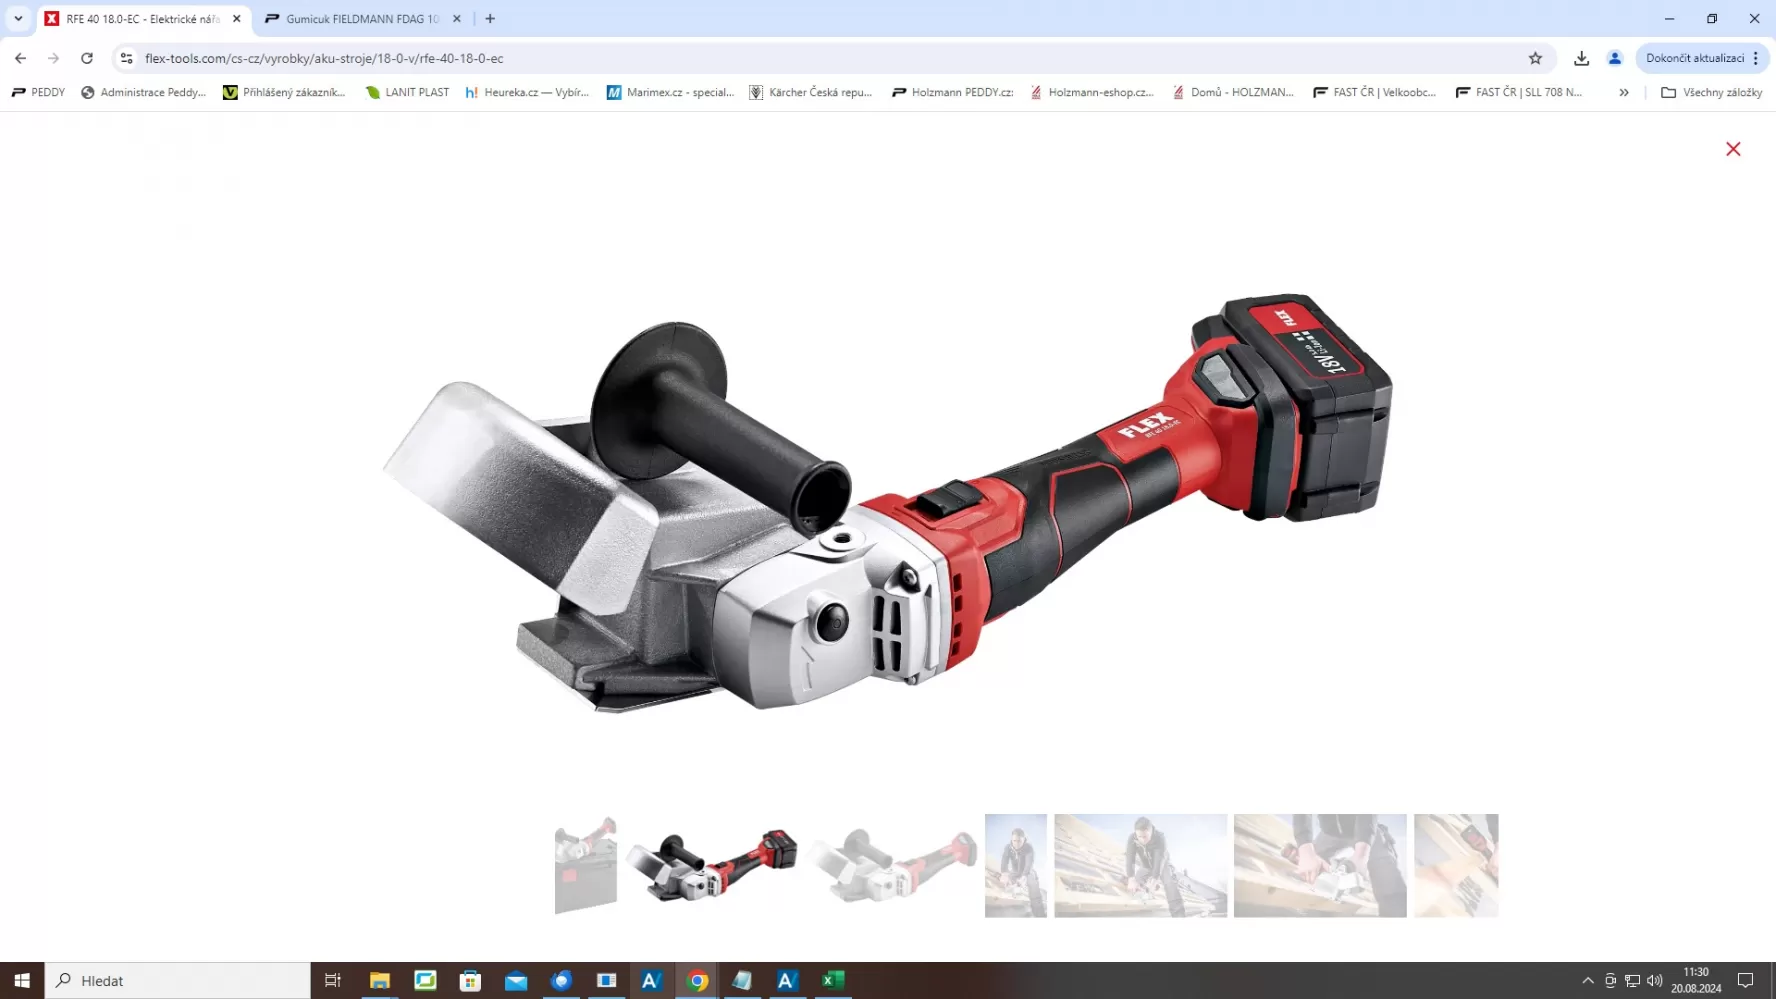1776x999 pixels.
Task: Click the address bar URL
Action: pyautogui.click(x=324, y=58)
